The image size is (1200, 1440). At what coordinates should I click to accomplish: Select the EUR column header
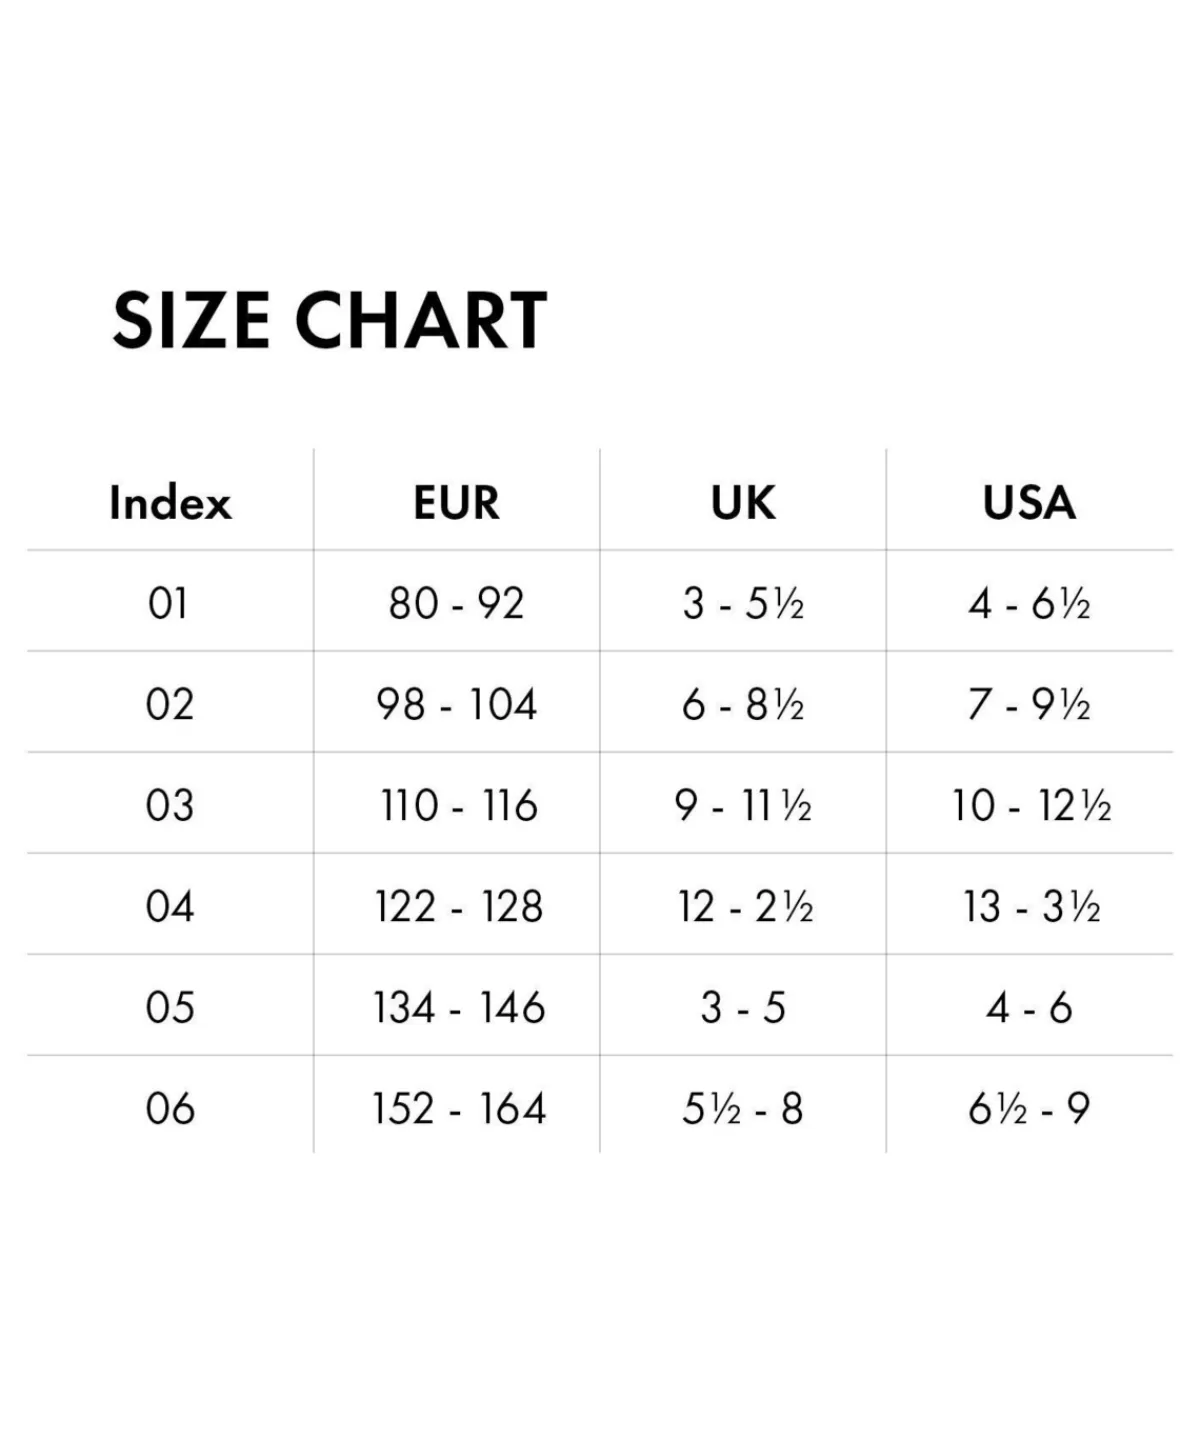(456, 502)
